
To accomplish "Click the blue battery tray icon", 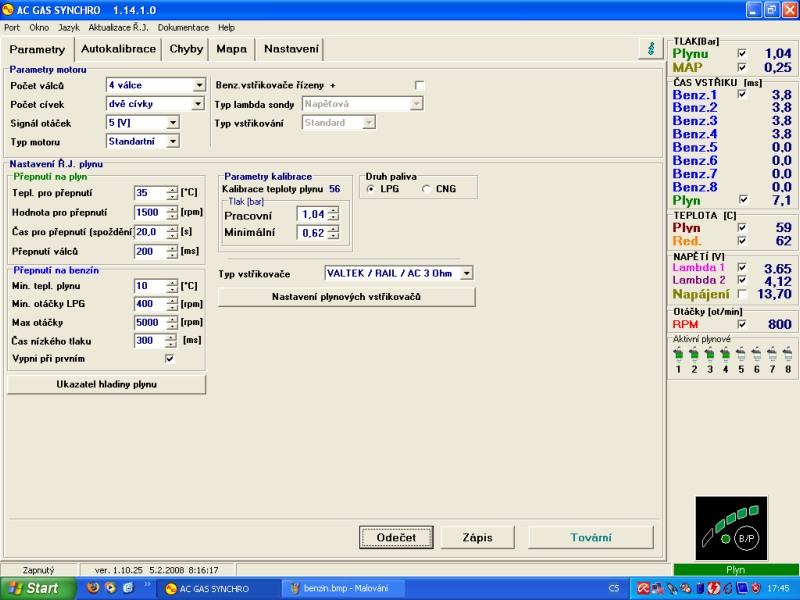I will point(700,588).
